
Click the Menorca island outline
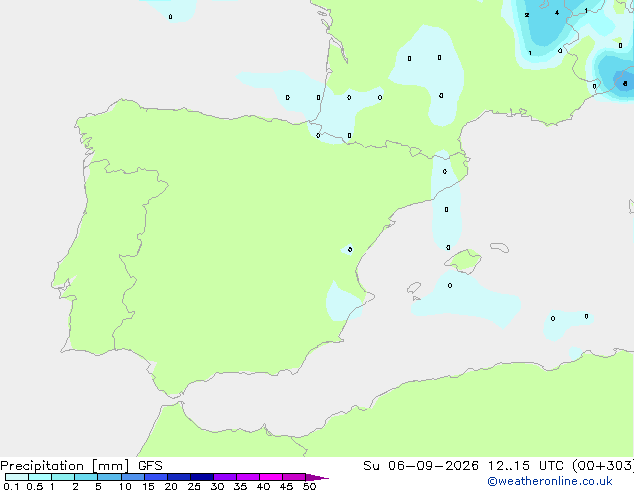(500, 247)
